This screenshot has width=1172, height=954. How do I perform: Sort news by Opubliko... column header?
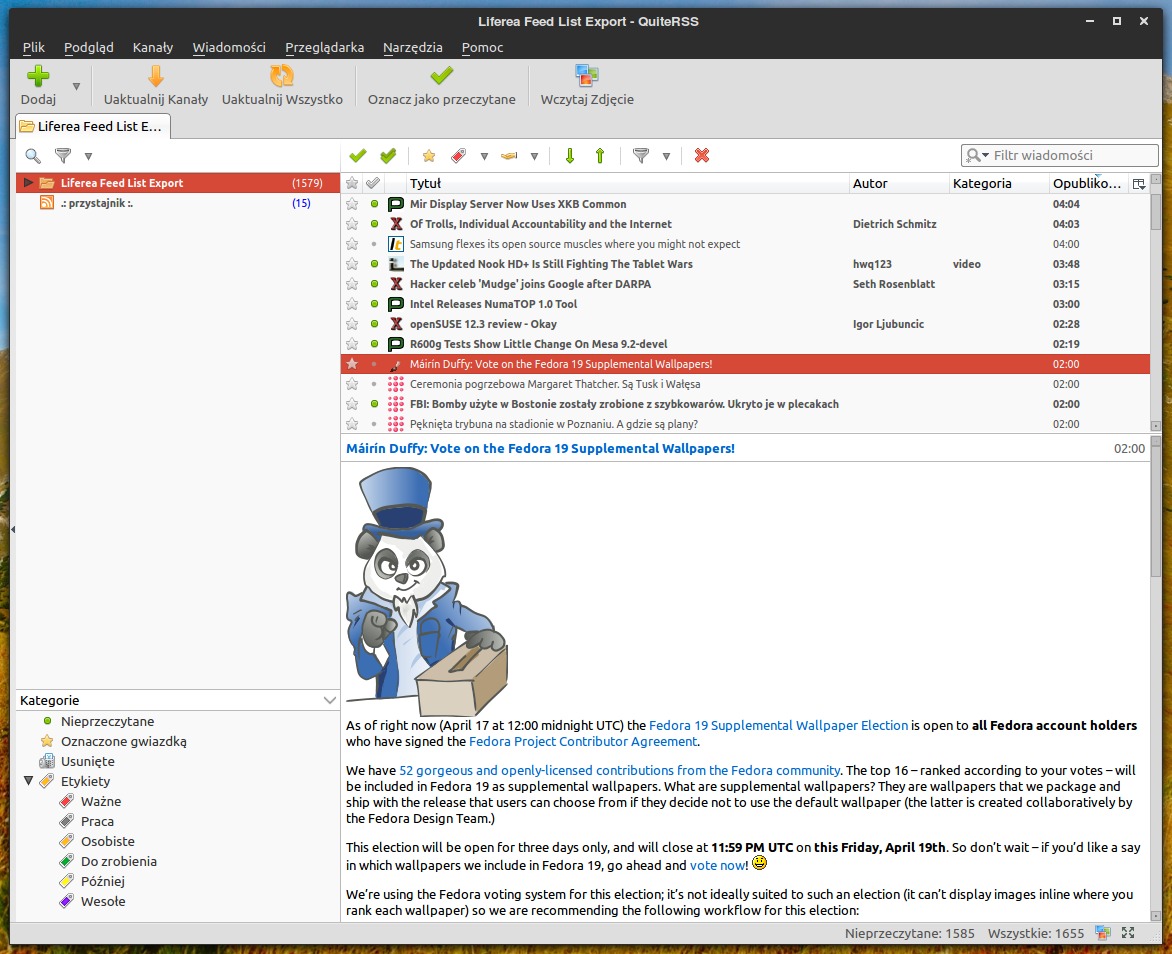pyautogui.click(x=1088, y=183)
